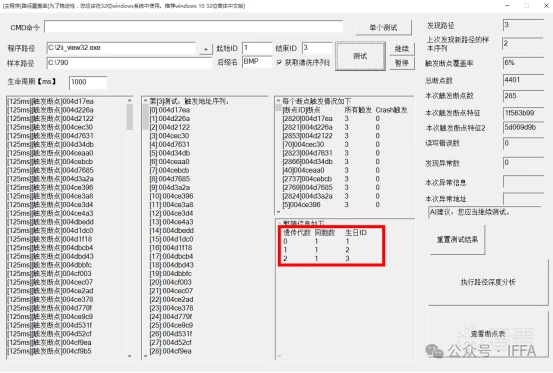Click the empty 本次异常信息 field
This screenshot has height=373, width=553.
pyautogui.click(x=523, y=182)
